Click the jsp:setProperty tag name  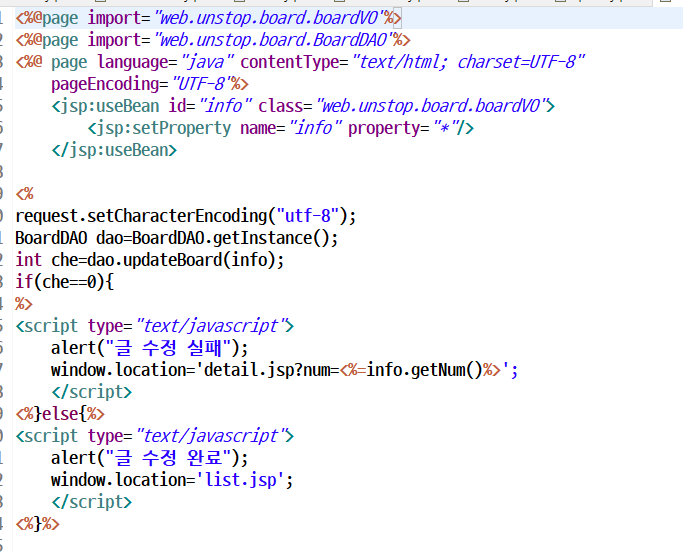tap(163, 128)
